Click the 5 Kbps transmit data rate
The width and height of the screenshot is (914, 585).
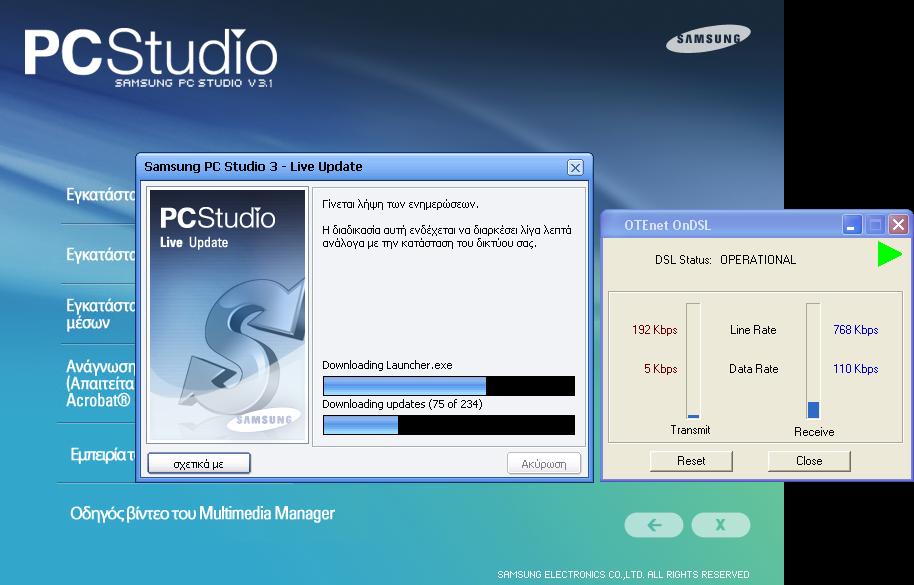pos(660,369)
